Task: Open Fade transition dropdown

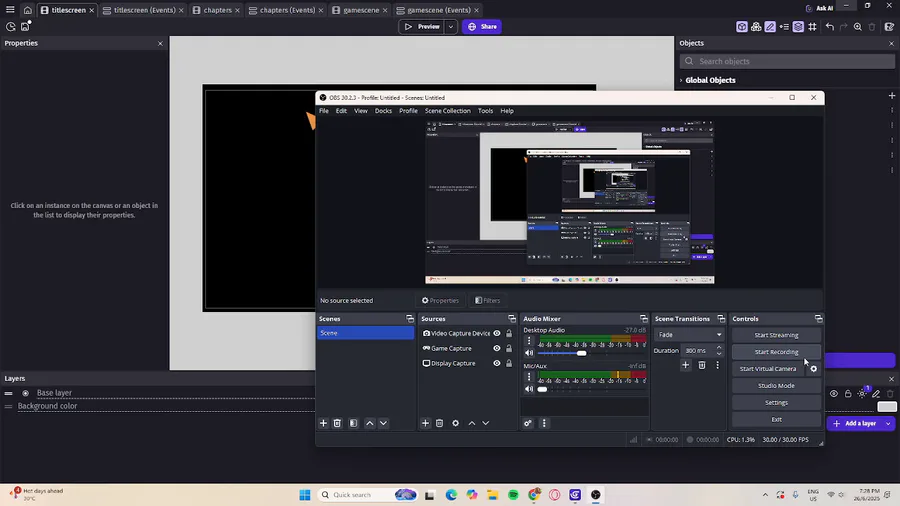Action: coord(689,334)
